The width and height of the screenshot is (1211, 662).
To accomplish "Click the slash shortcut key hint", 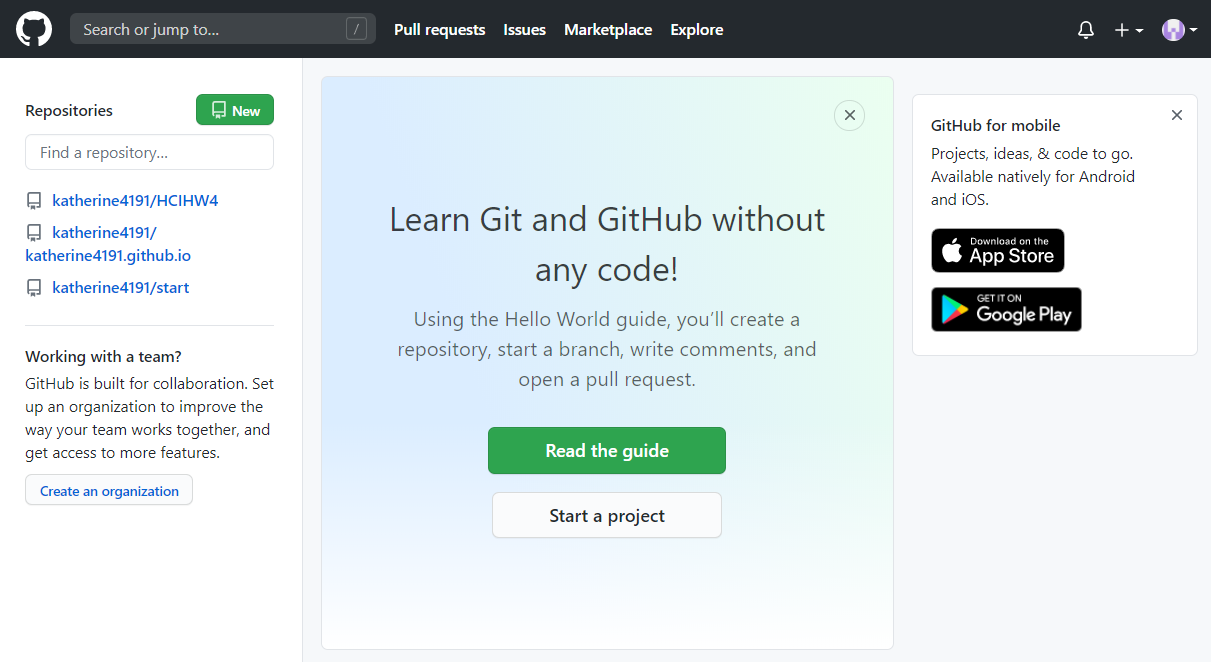I will [357, 29].
